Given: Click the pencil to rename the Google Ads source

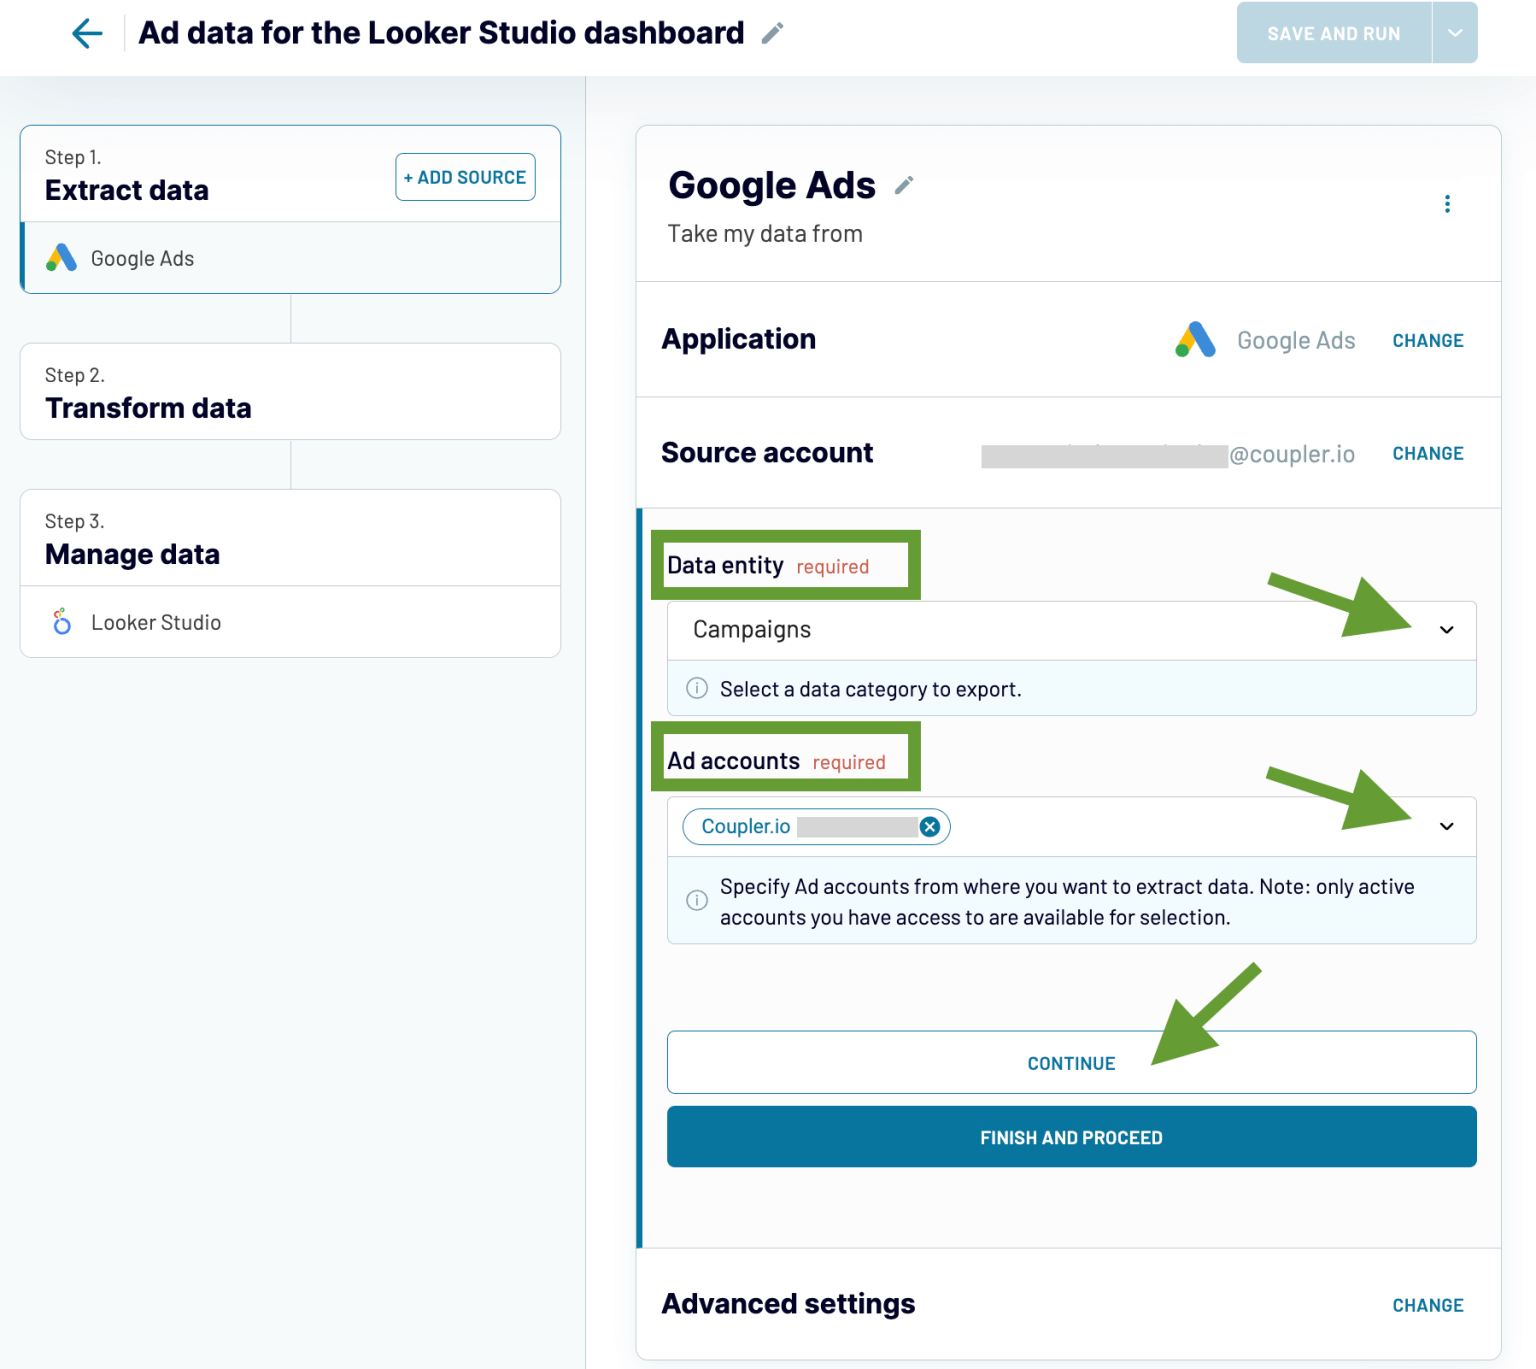Looking at the screenshot, I should pos(903,185).
